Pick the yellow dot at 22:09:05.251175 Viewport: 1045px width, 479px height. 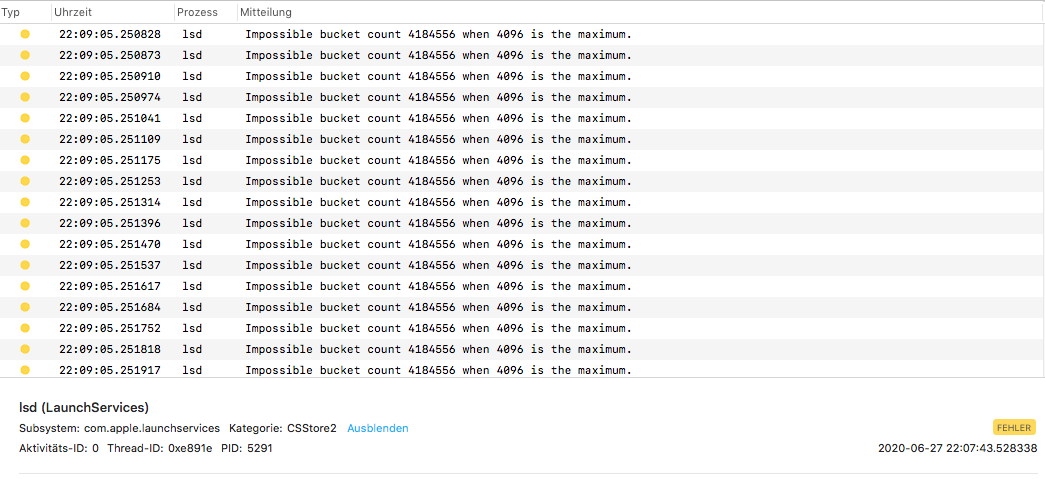(x=25, y=160)
